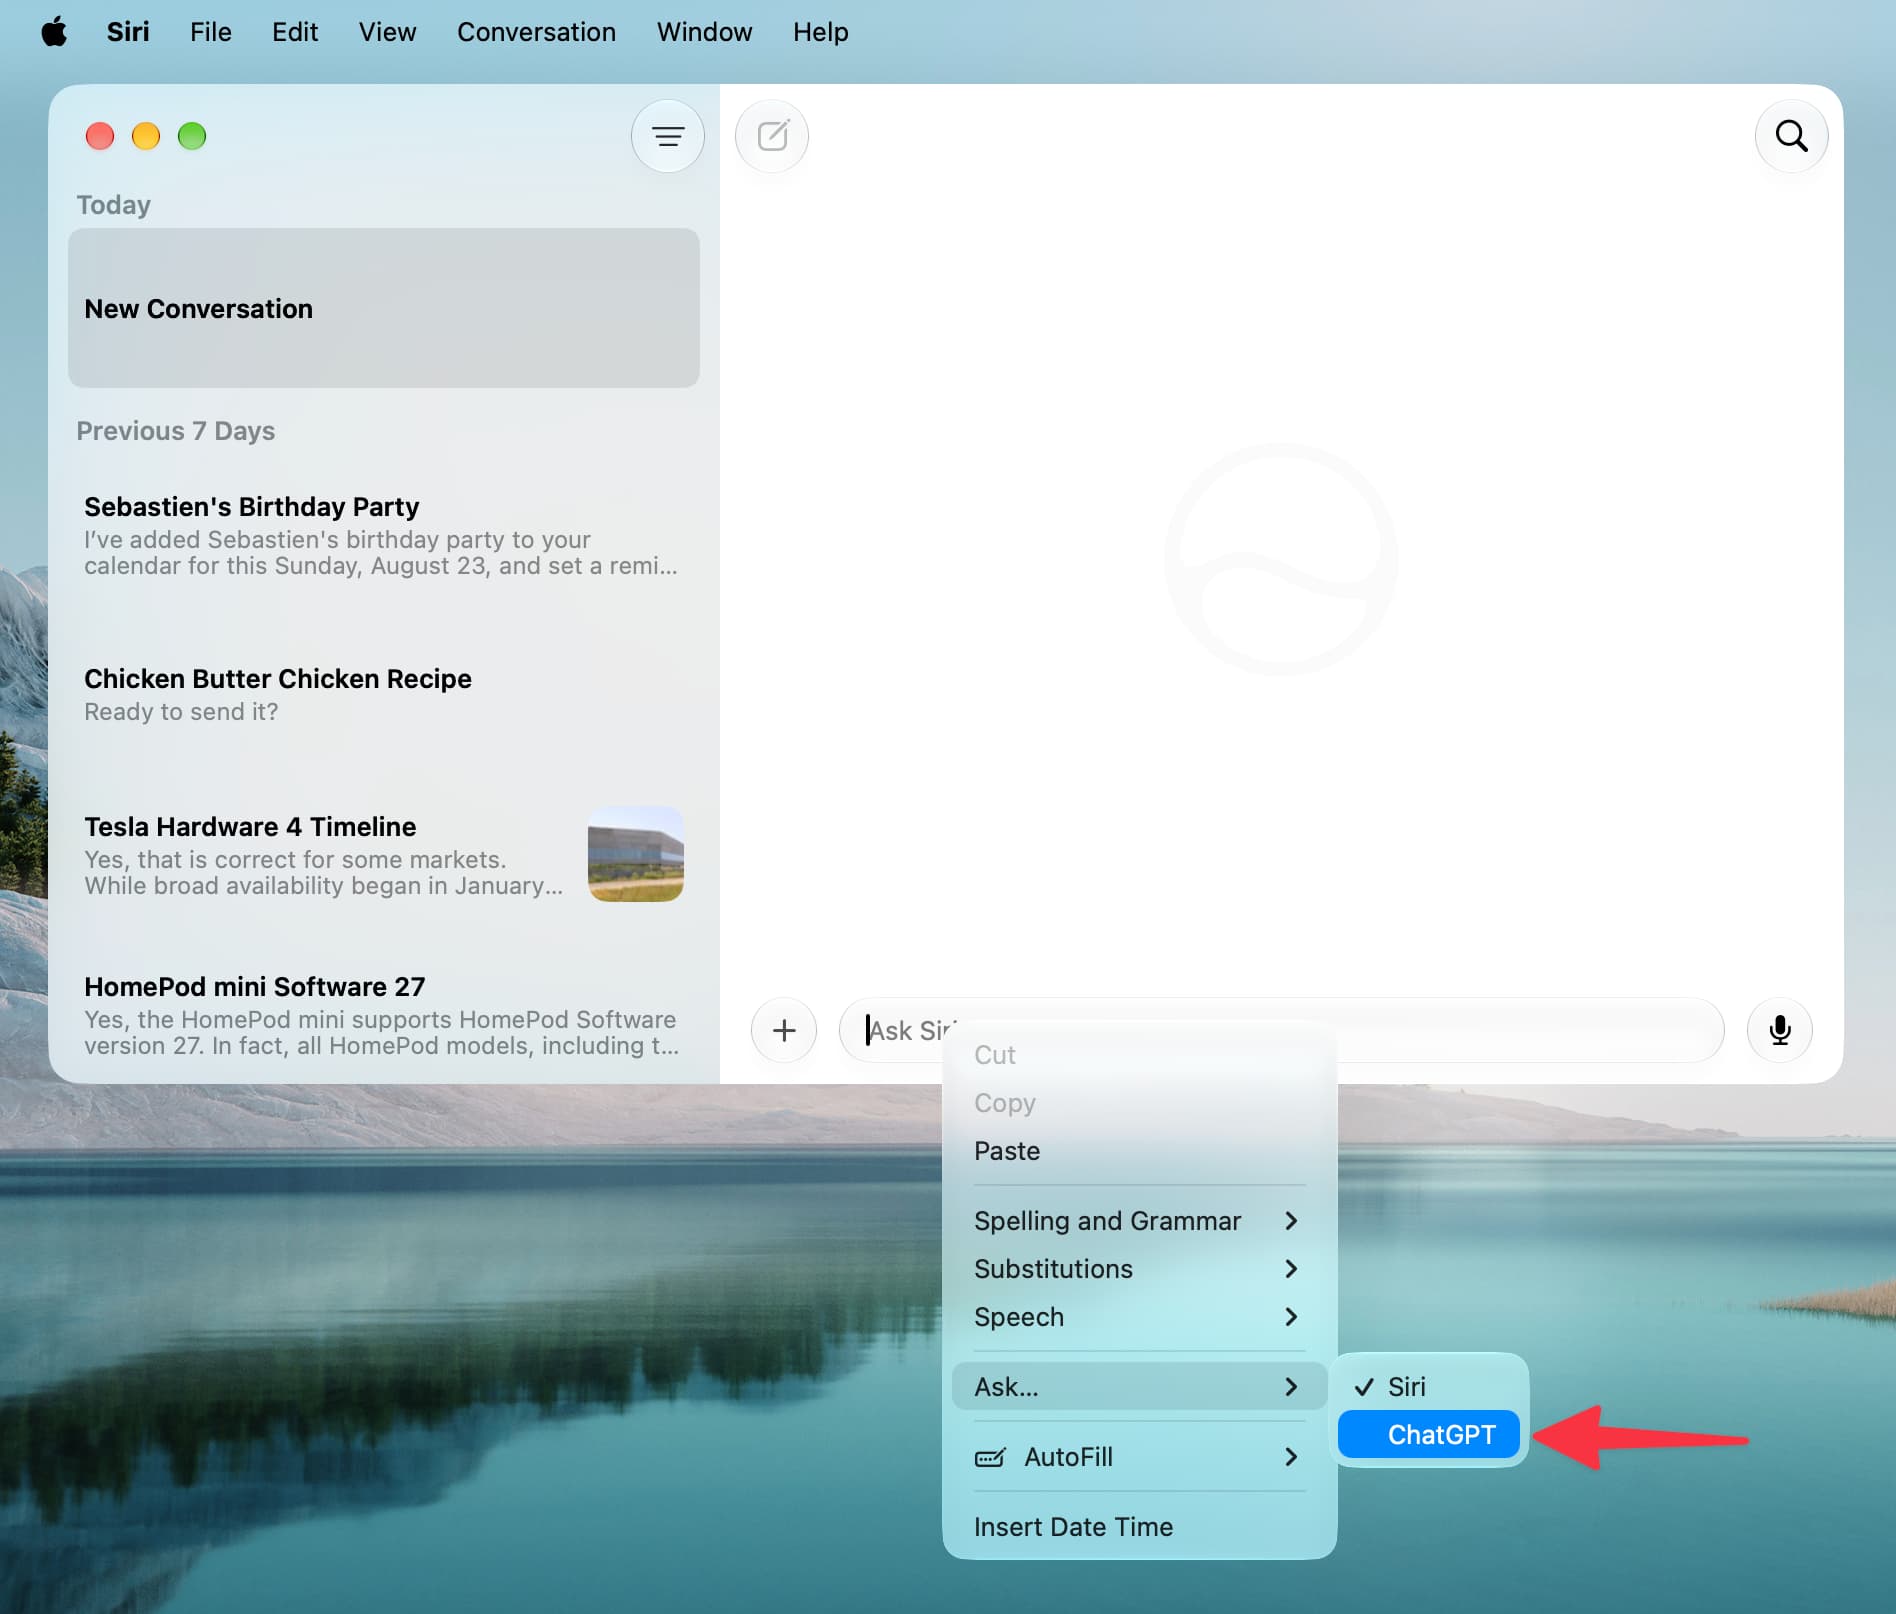The image size is (1896, 1614).
Task: Open search with the magnifying glass
Action: point(1791,136)
